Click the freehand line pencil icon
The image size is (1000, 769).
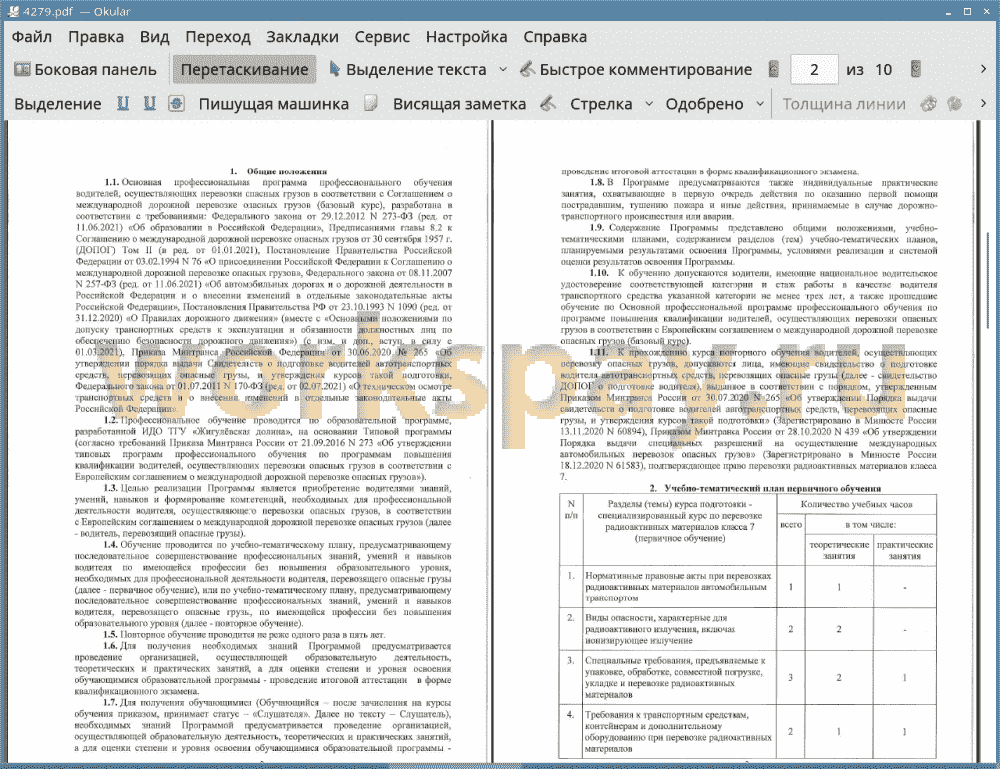[x=548, y=104]
